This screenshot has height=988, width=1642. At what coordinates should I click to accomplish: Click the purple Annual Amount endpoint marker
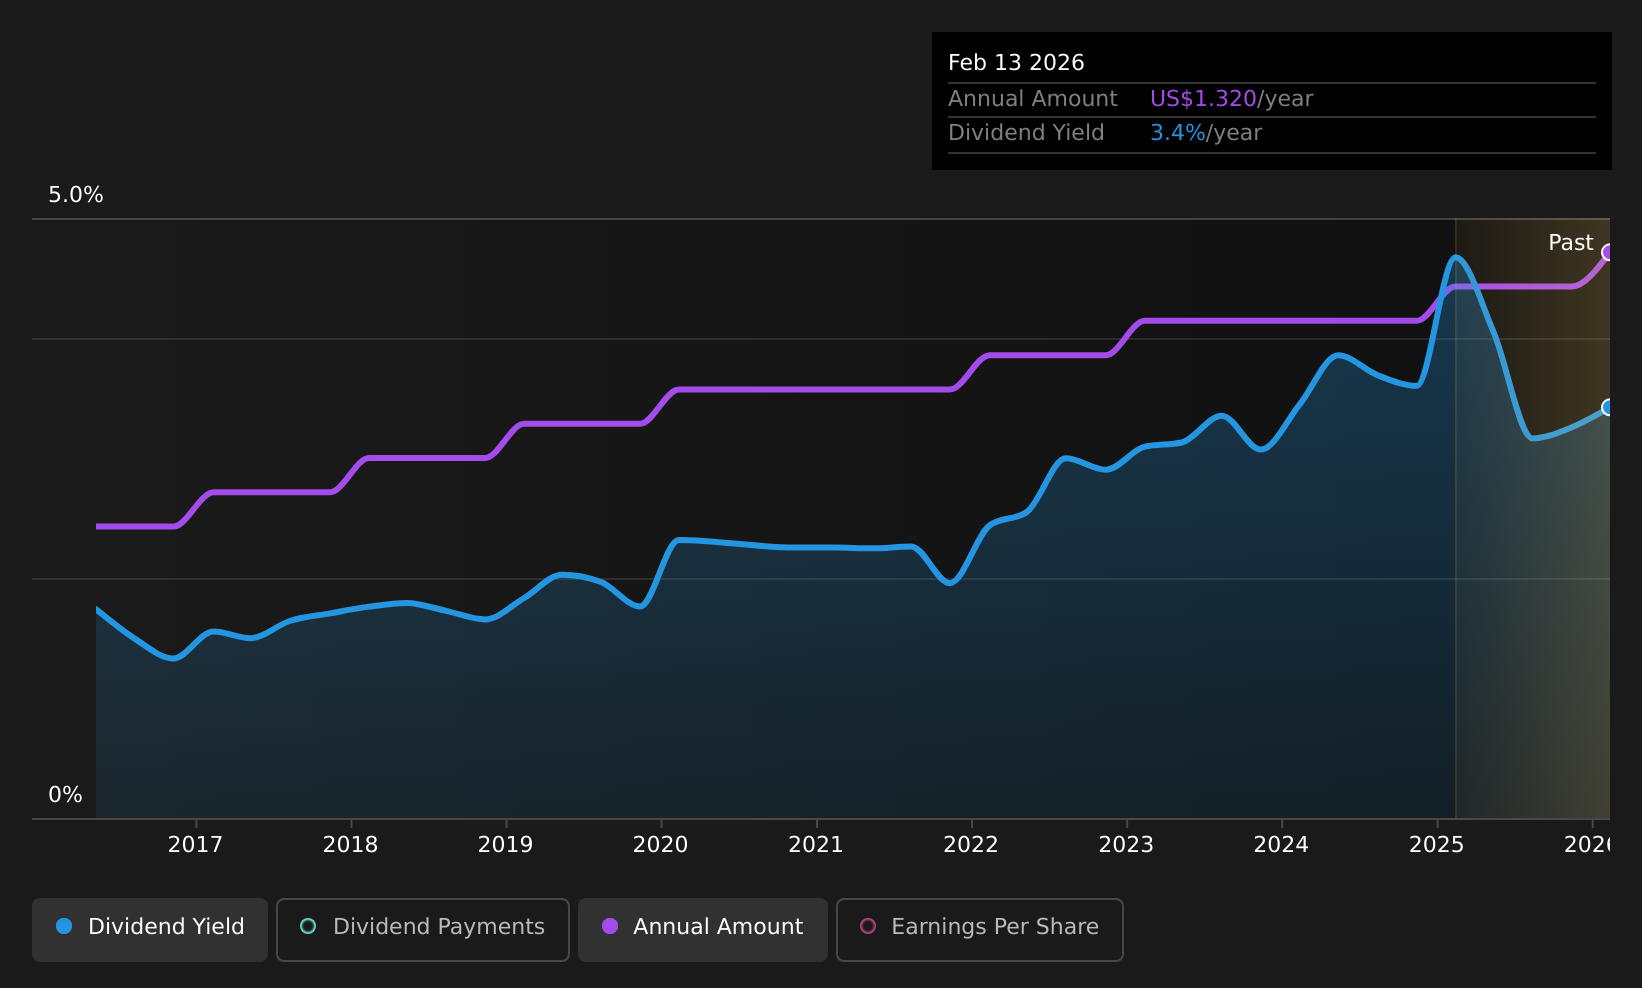1608,252
